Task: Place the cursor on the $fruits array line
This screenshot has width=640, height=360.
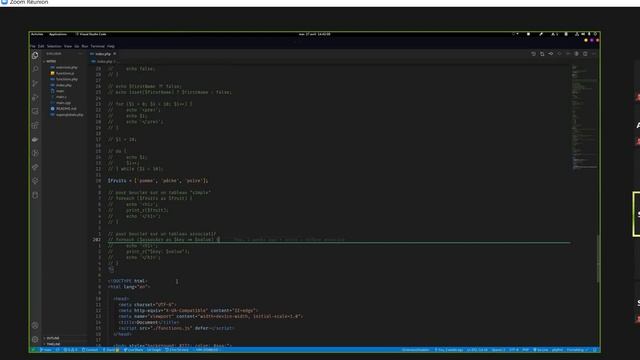Action: [158, 180]
